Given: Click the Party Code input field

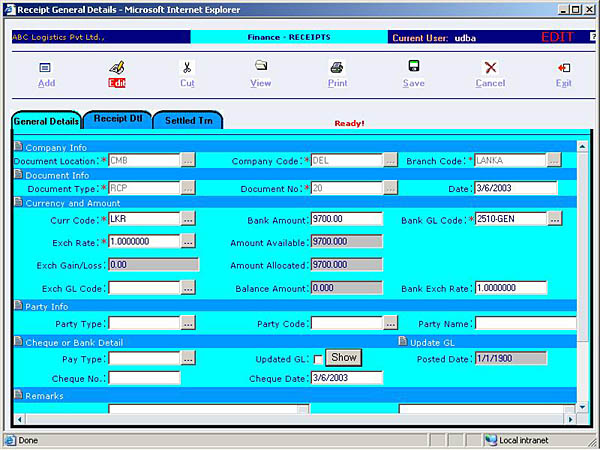Looking at the screenshot, I should (x=347, y=323).
